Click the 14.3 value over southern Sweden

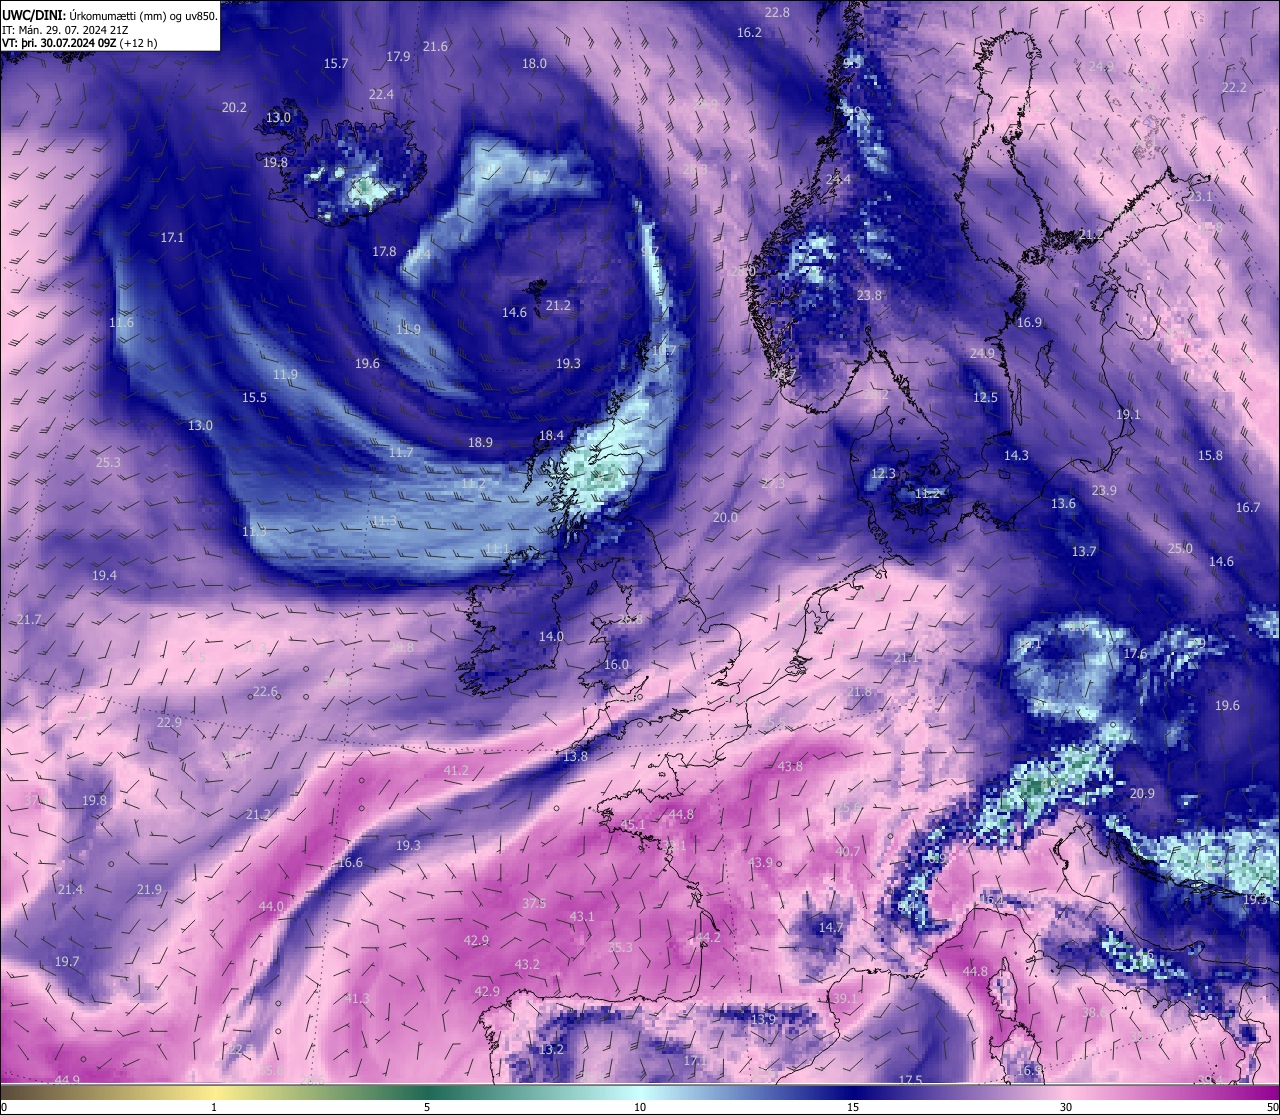pyautogui.click(x=1016, y=456)
